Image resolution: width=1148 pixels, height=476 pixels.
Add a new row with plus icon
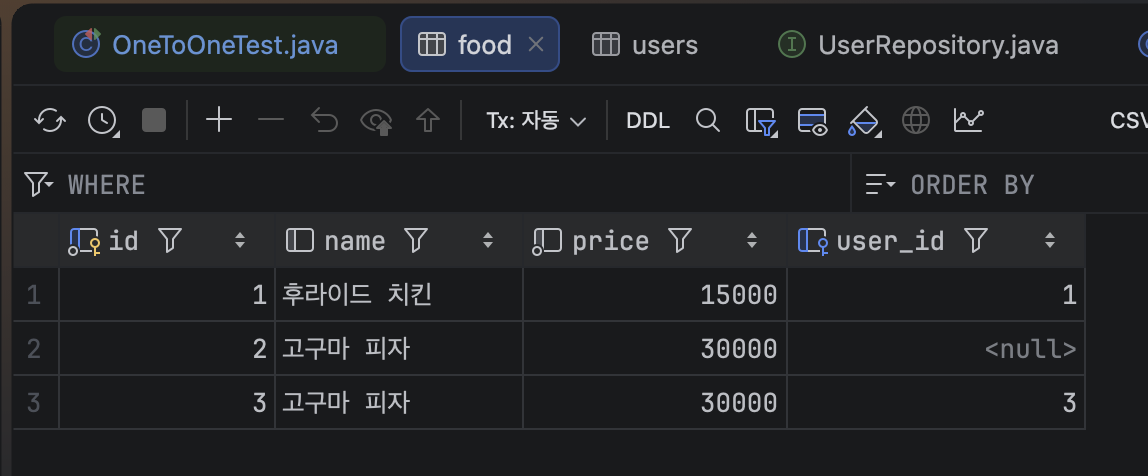[x=219, y=120]
